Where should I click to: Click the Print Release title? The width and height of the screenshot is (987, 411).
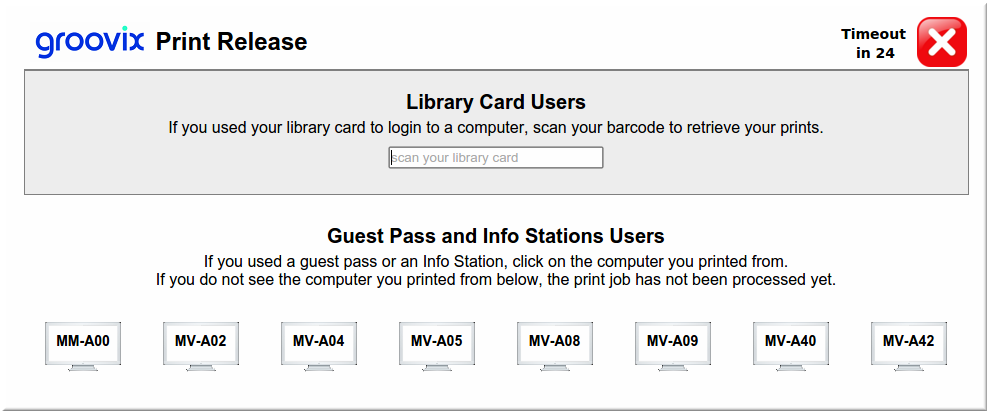[231, 42]
